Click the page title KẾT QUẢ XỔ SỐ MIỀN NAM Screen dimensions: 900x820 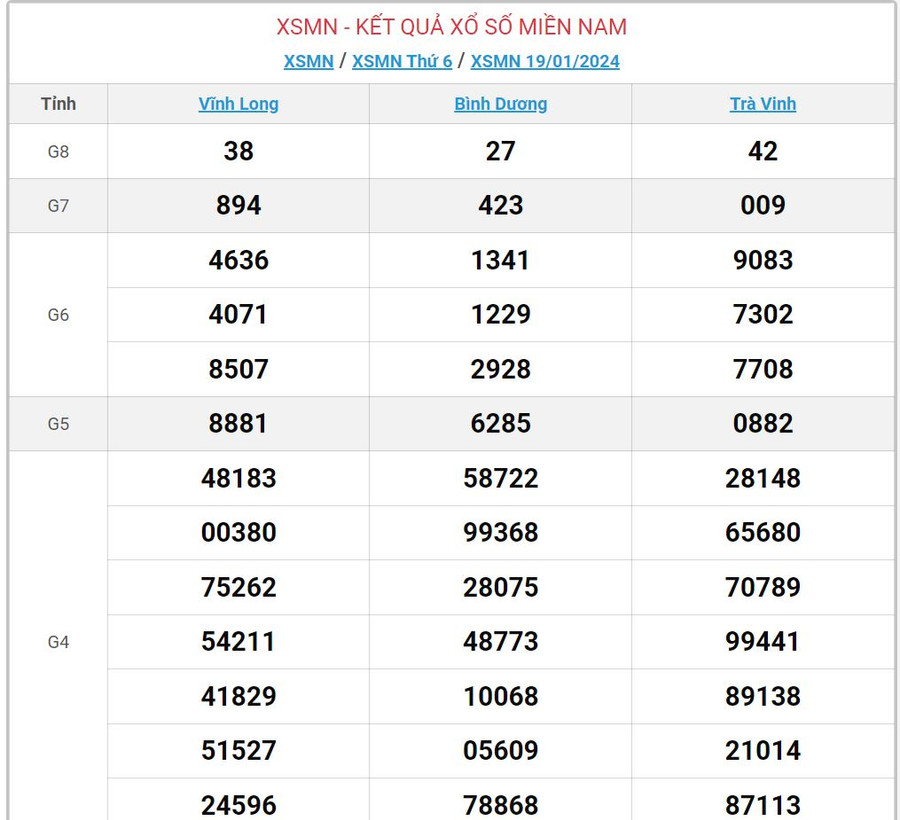451,27
